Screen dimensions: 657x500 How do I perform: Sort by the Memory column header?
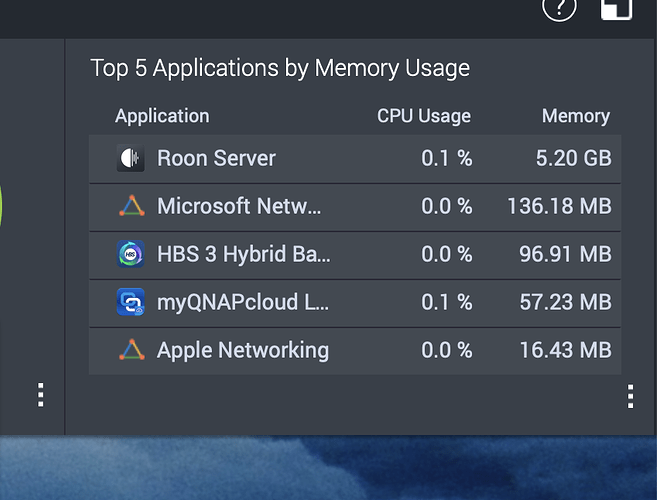click(576, 116)
